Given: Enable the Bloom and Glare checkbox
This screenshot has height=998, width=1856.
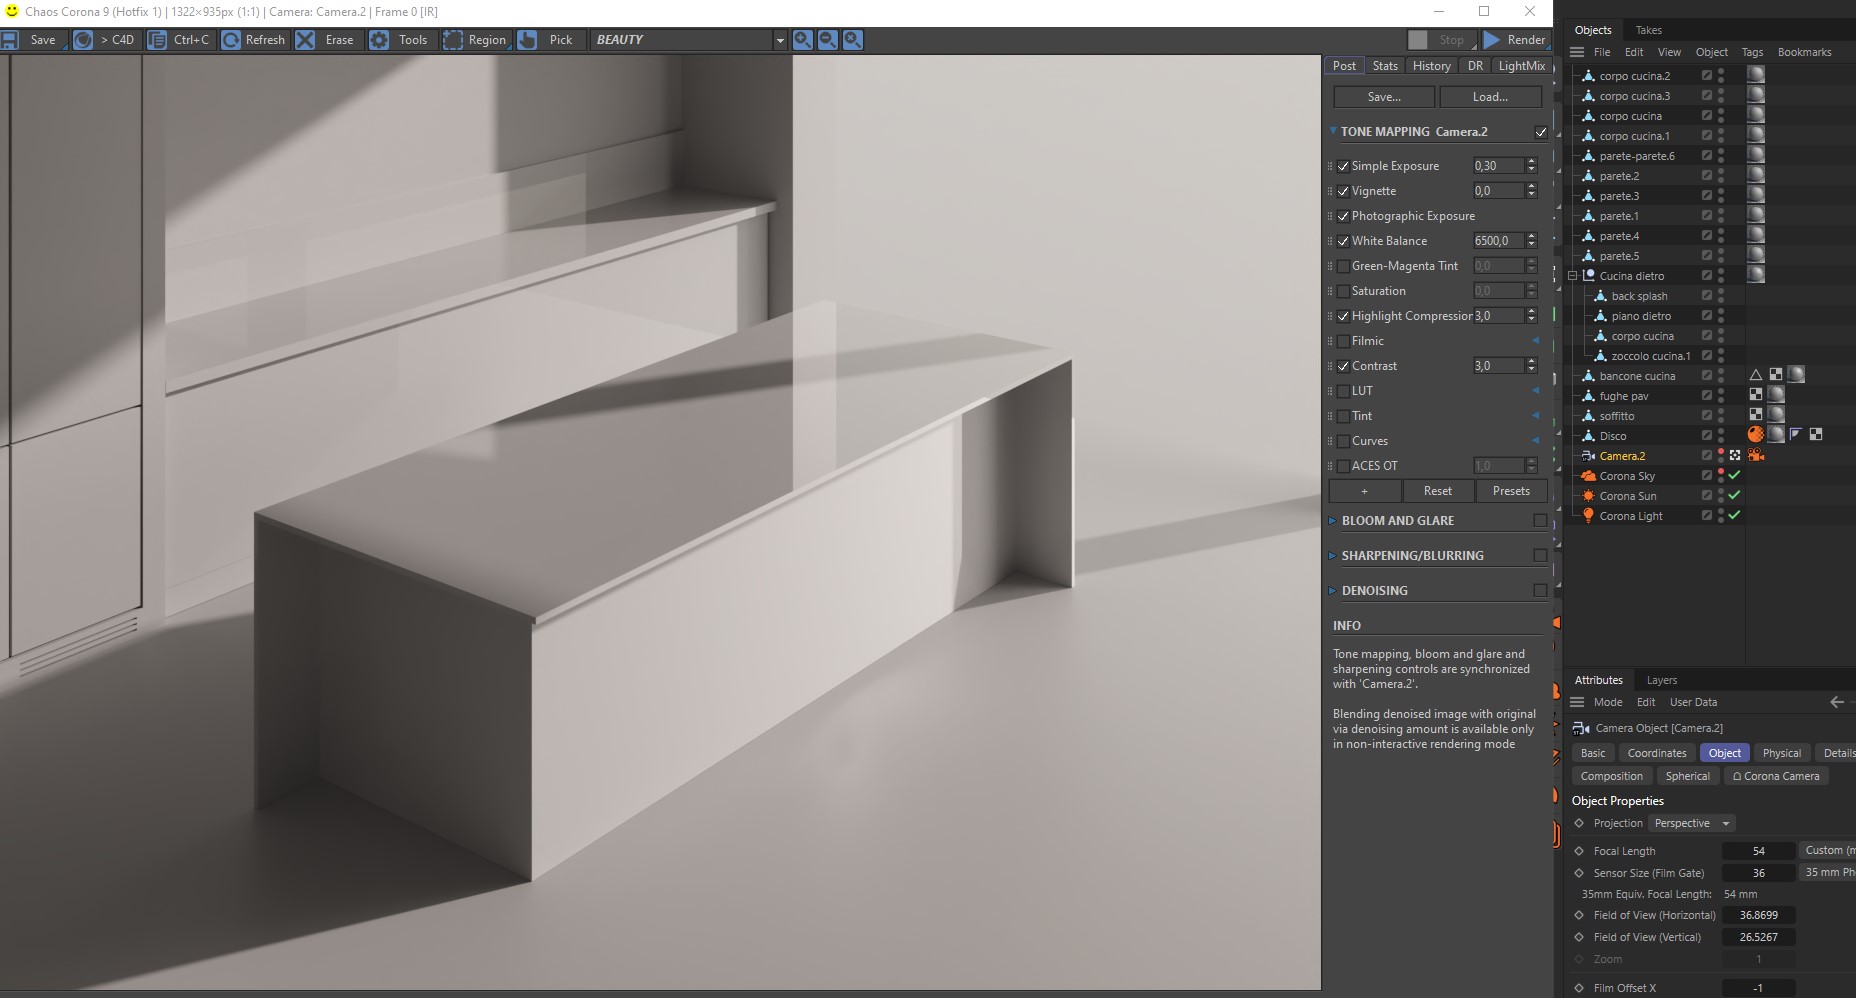Looking at the screenshot, I should tap(1540, 521).
